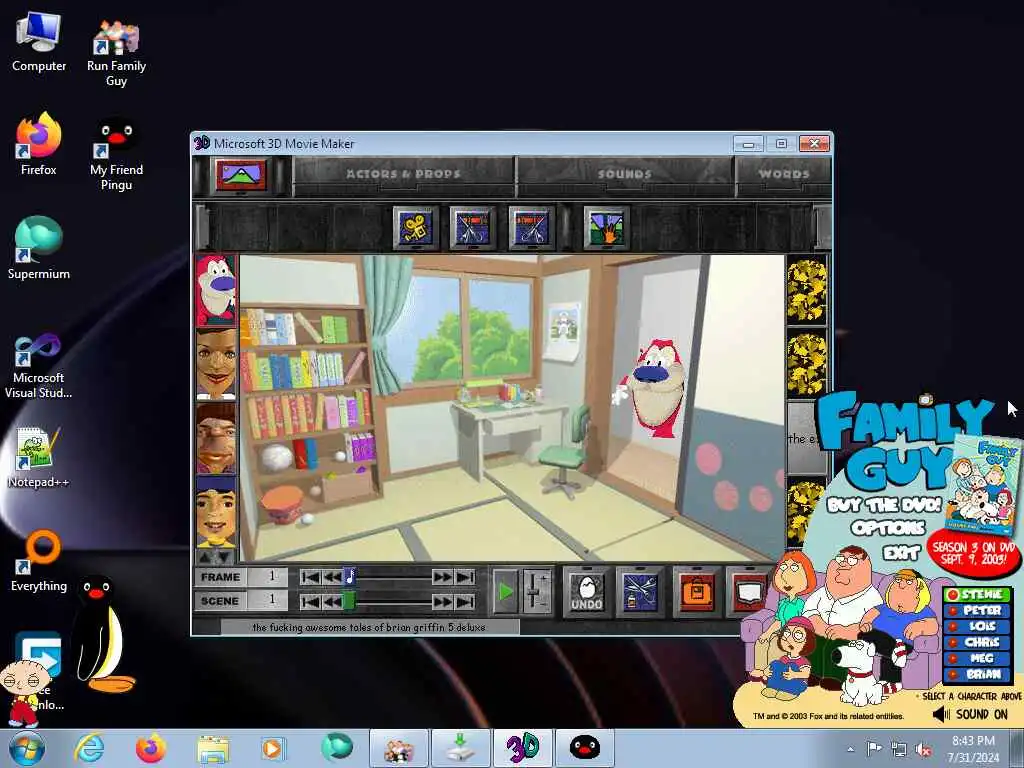1024x768 pixels.
Task: Click the muted speaker tray icon
Action: pos(923,750)
